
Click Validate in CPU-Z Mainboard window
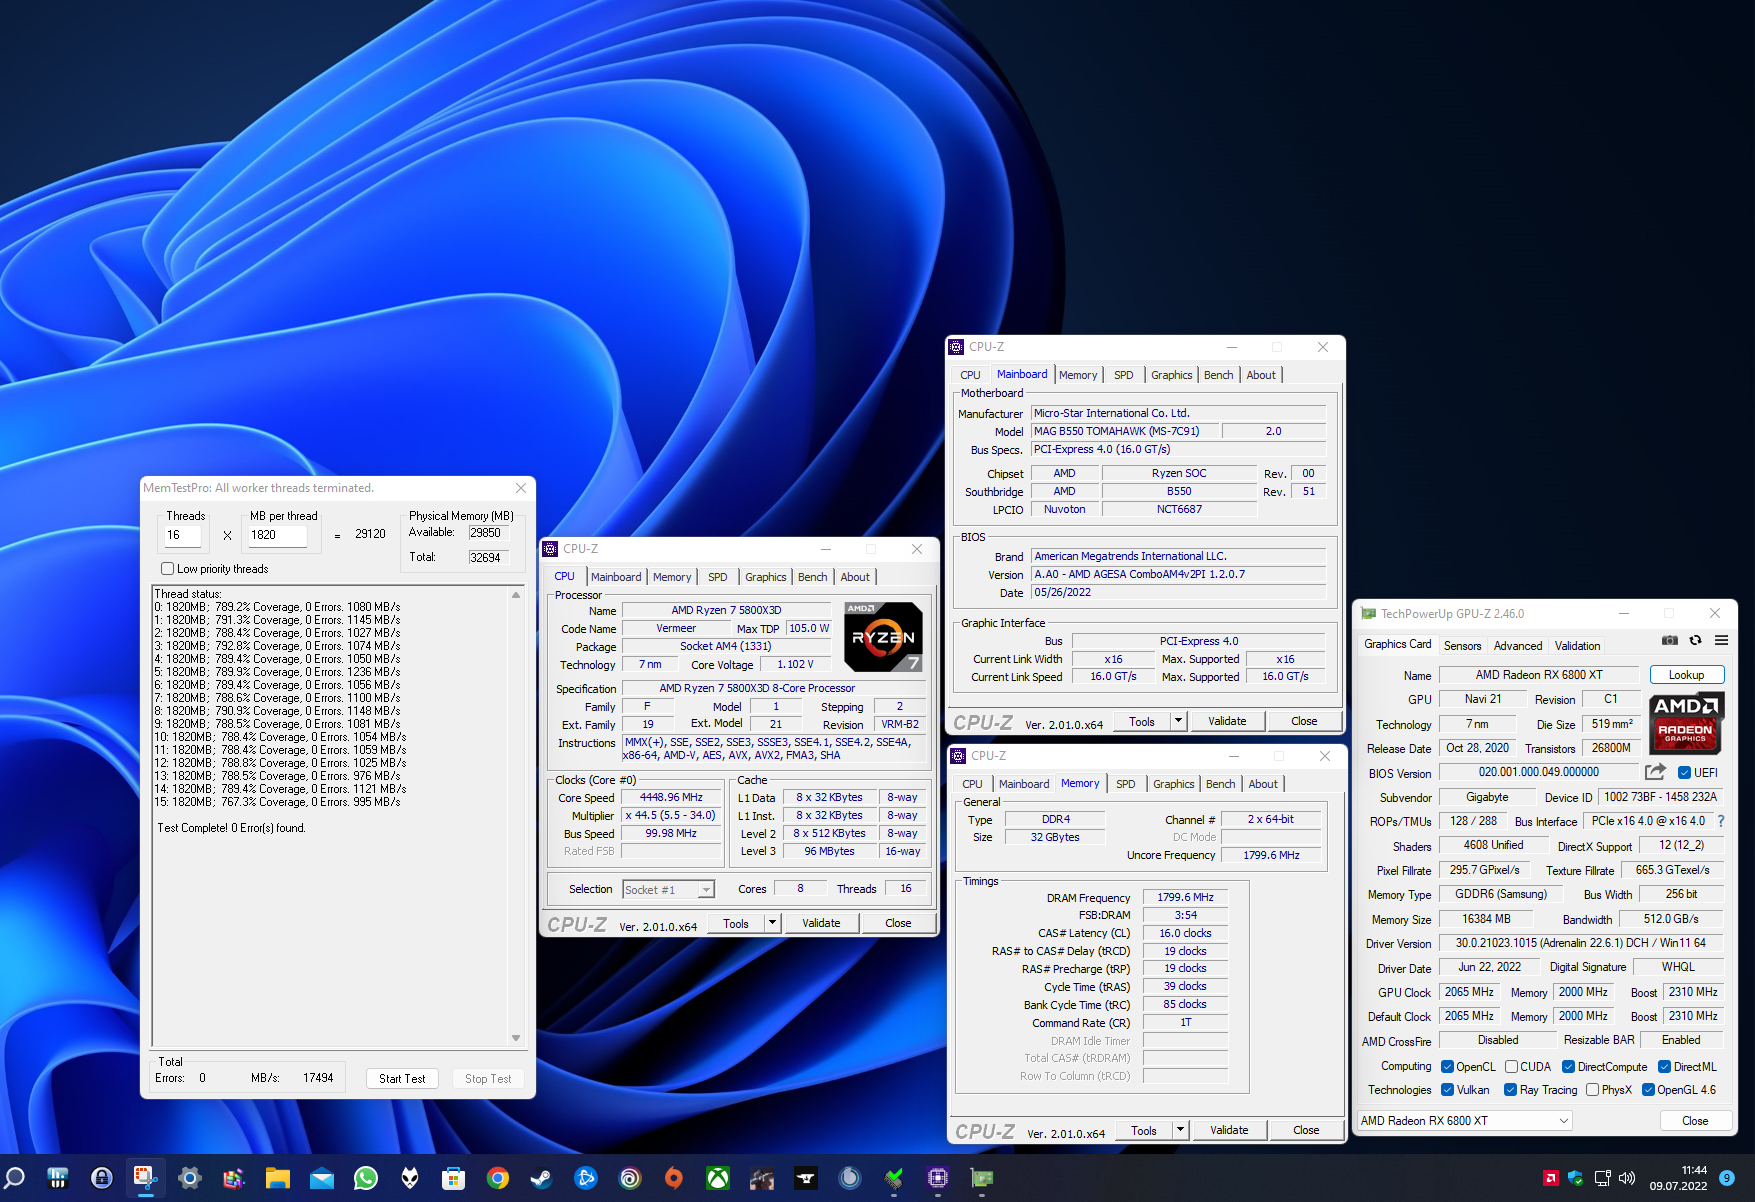pos(1227,721)
